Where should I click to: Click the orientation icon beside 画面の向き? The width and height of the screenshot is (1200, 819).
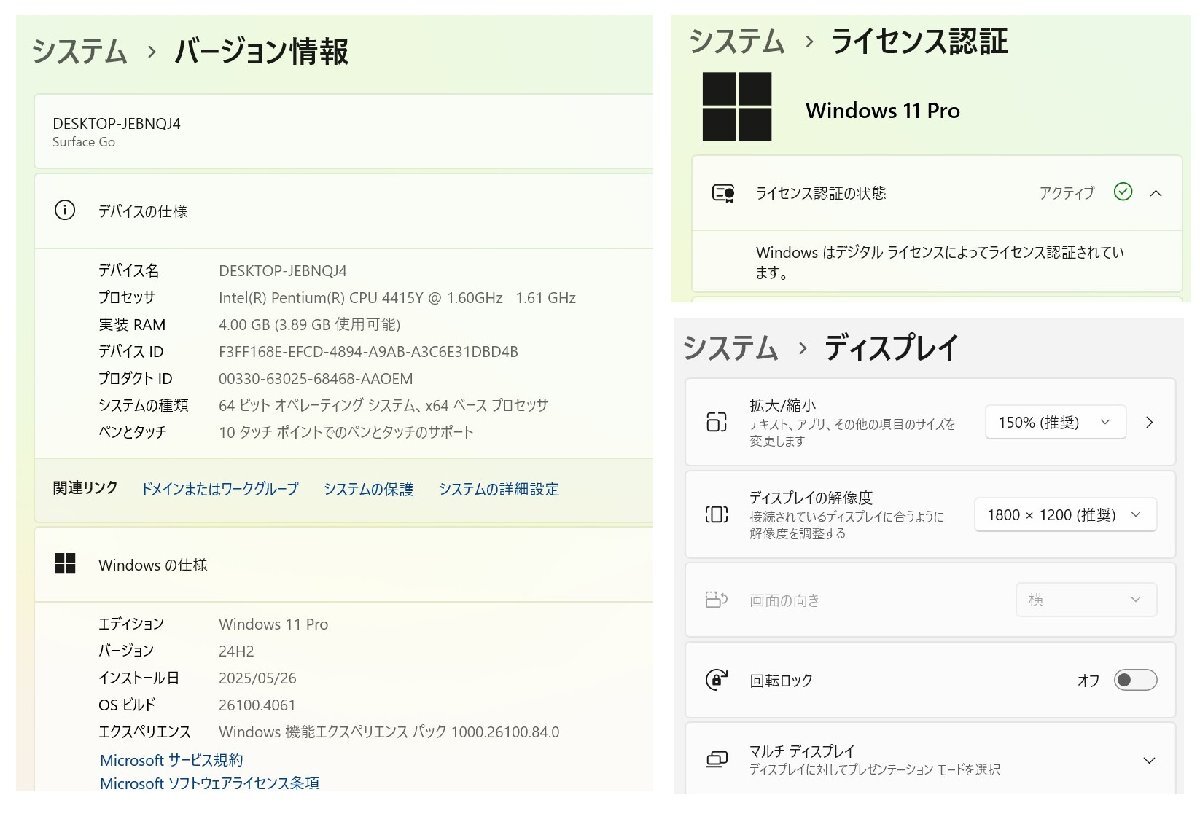pyautogui.click(x=716, y=600)
